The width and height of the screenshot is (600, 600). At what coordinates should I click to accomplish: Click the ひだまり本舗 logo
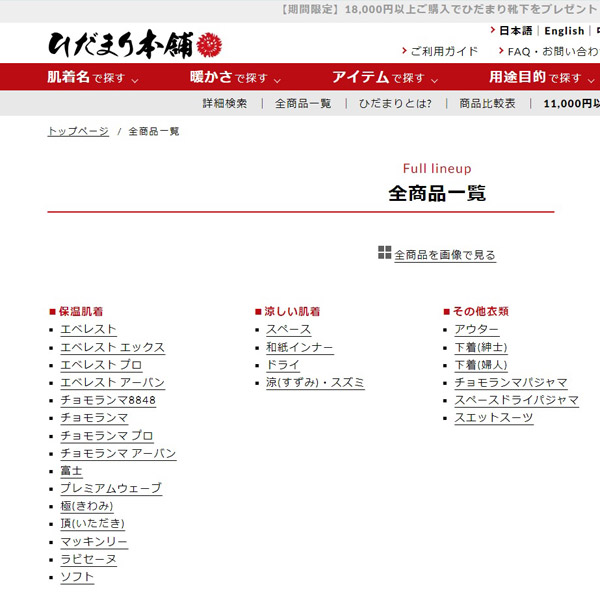(135, 44)
